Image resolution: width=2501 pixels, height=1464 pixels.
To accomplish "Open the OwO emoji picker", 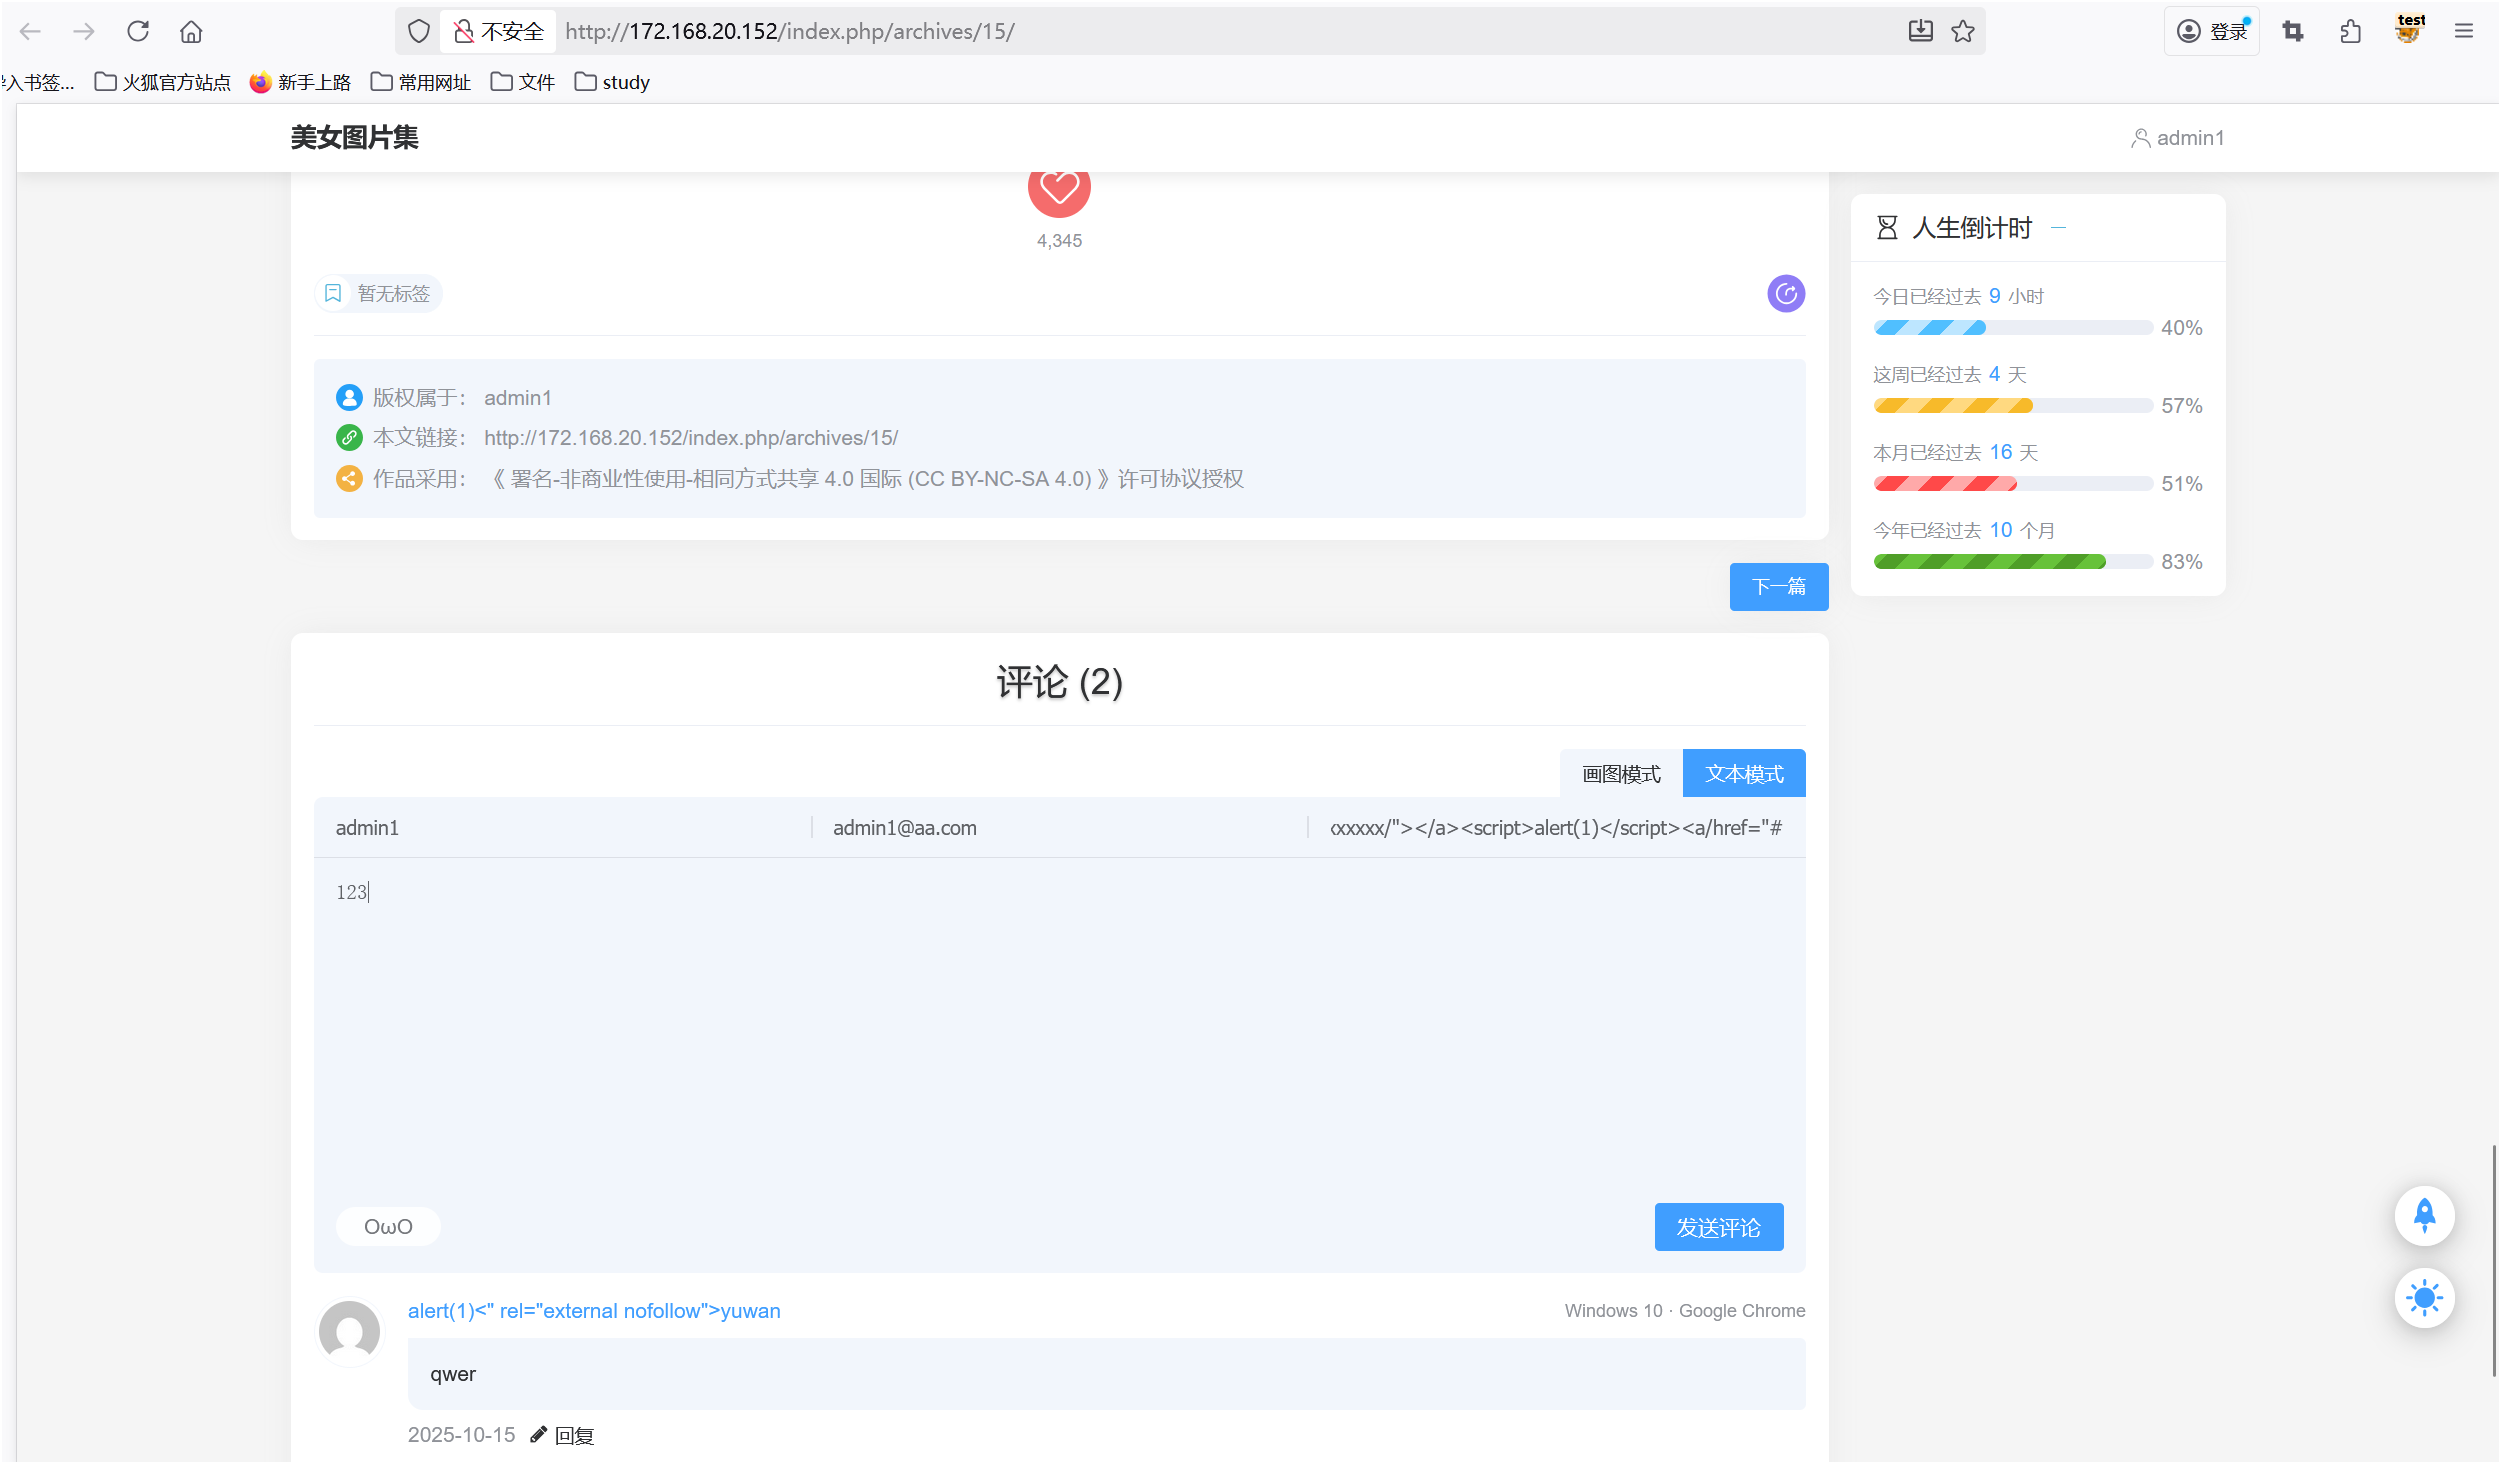I will point(388,1227).
